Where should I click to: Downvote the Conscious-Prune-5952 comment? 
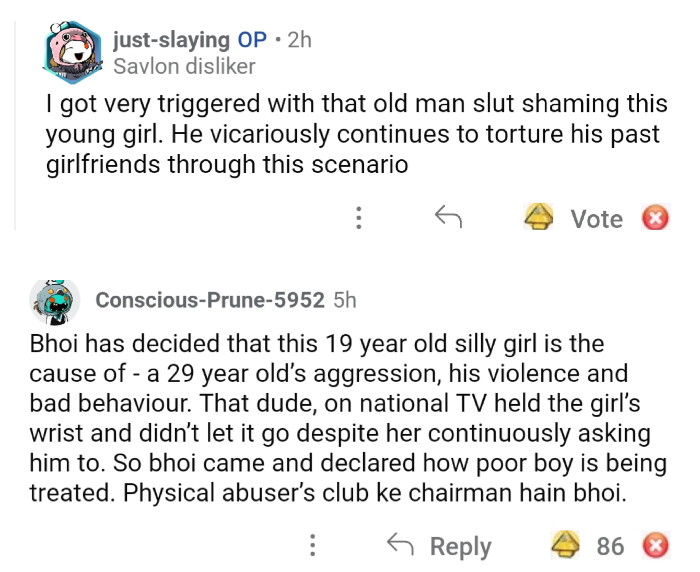[x=655, y=545]
